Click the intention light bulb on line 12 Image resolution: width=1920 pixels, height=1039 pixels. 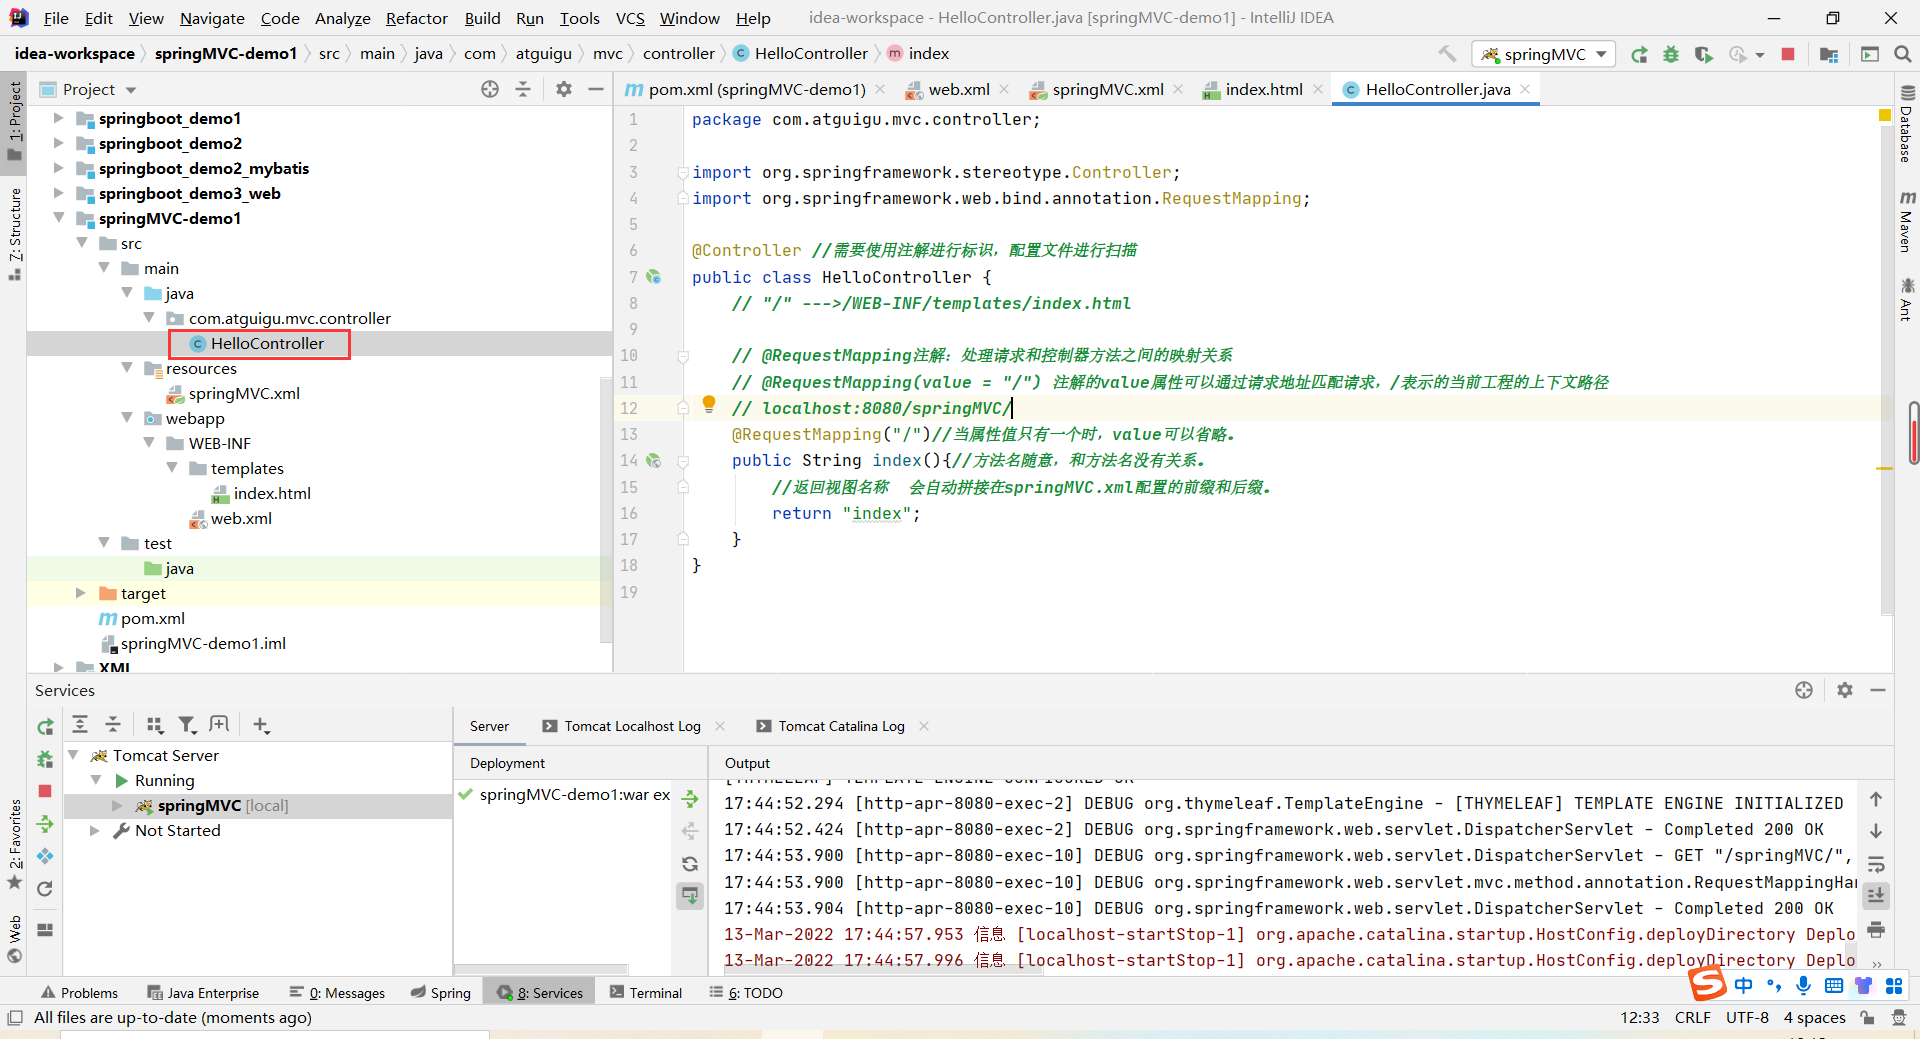(x=709, y=404)
